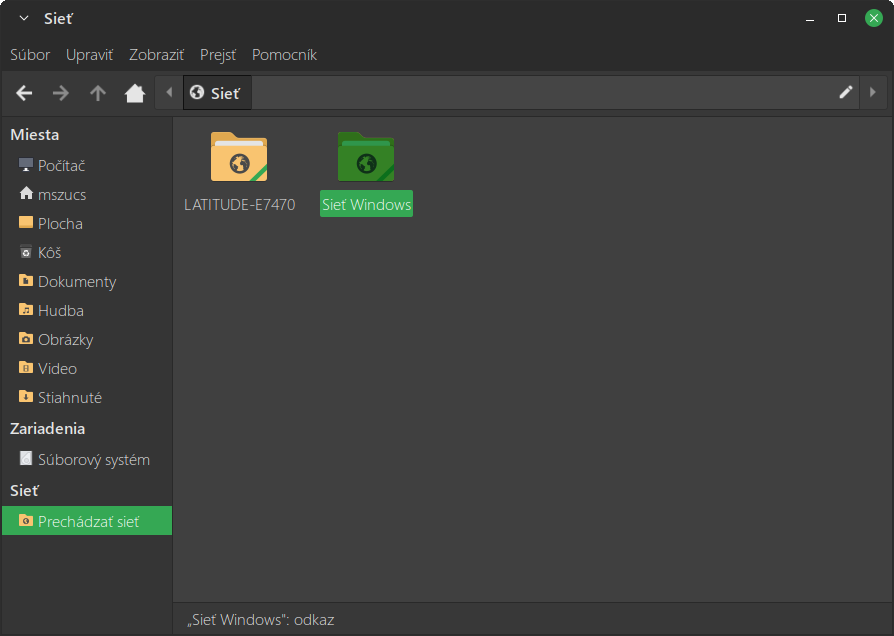Screen dimensions: 894x636
Task: Go up to parent folder arrow
Action: 98,93
